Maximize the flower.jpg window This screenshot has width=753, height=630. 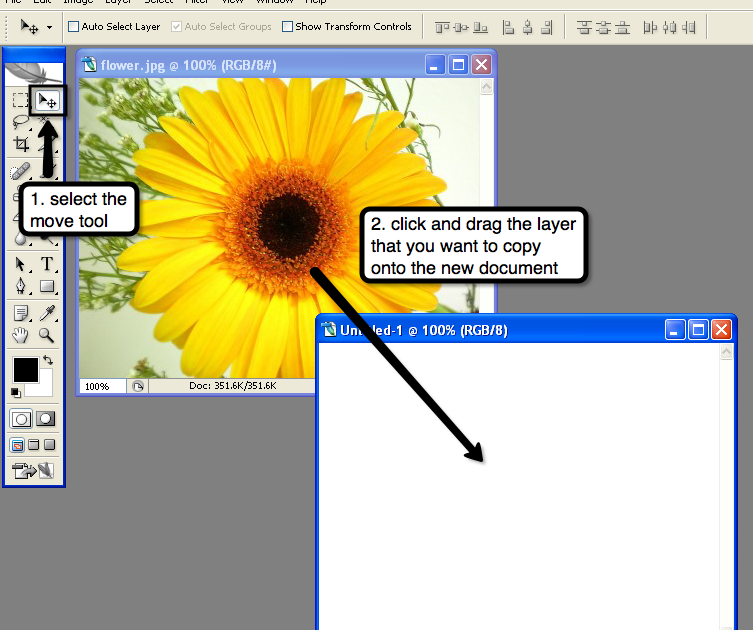[458, 64]
